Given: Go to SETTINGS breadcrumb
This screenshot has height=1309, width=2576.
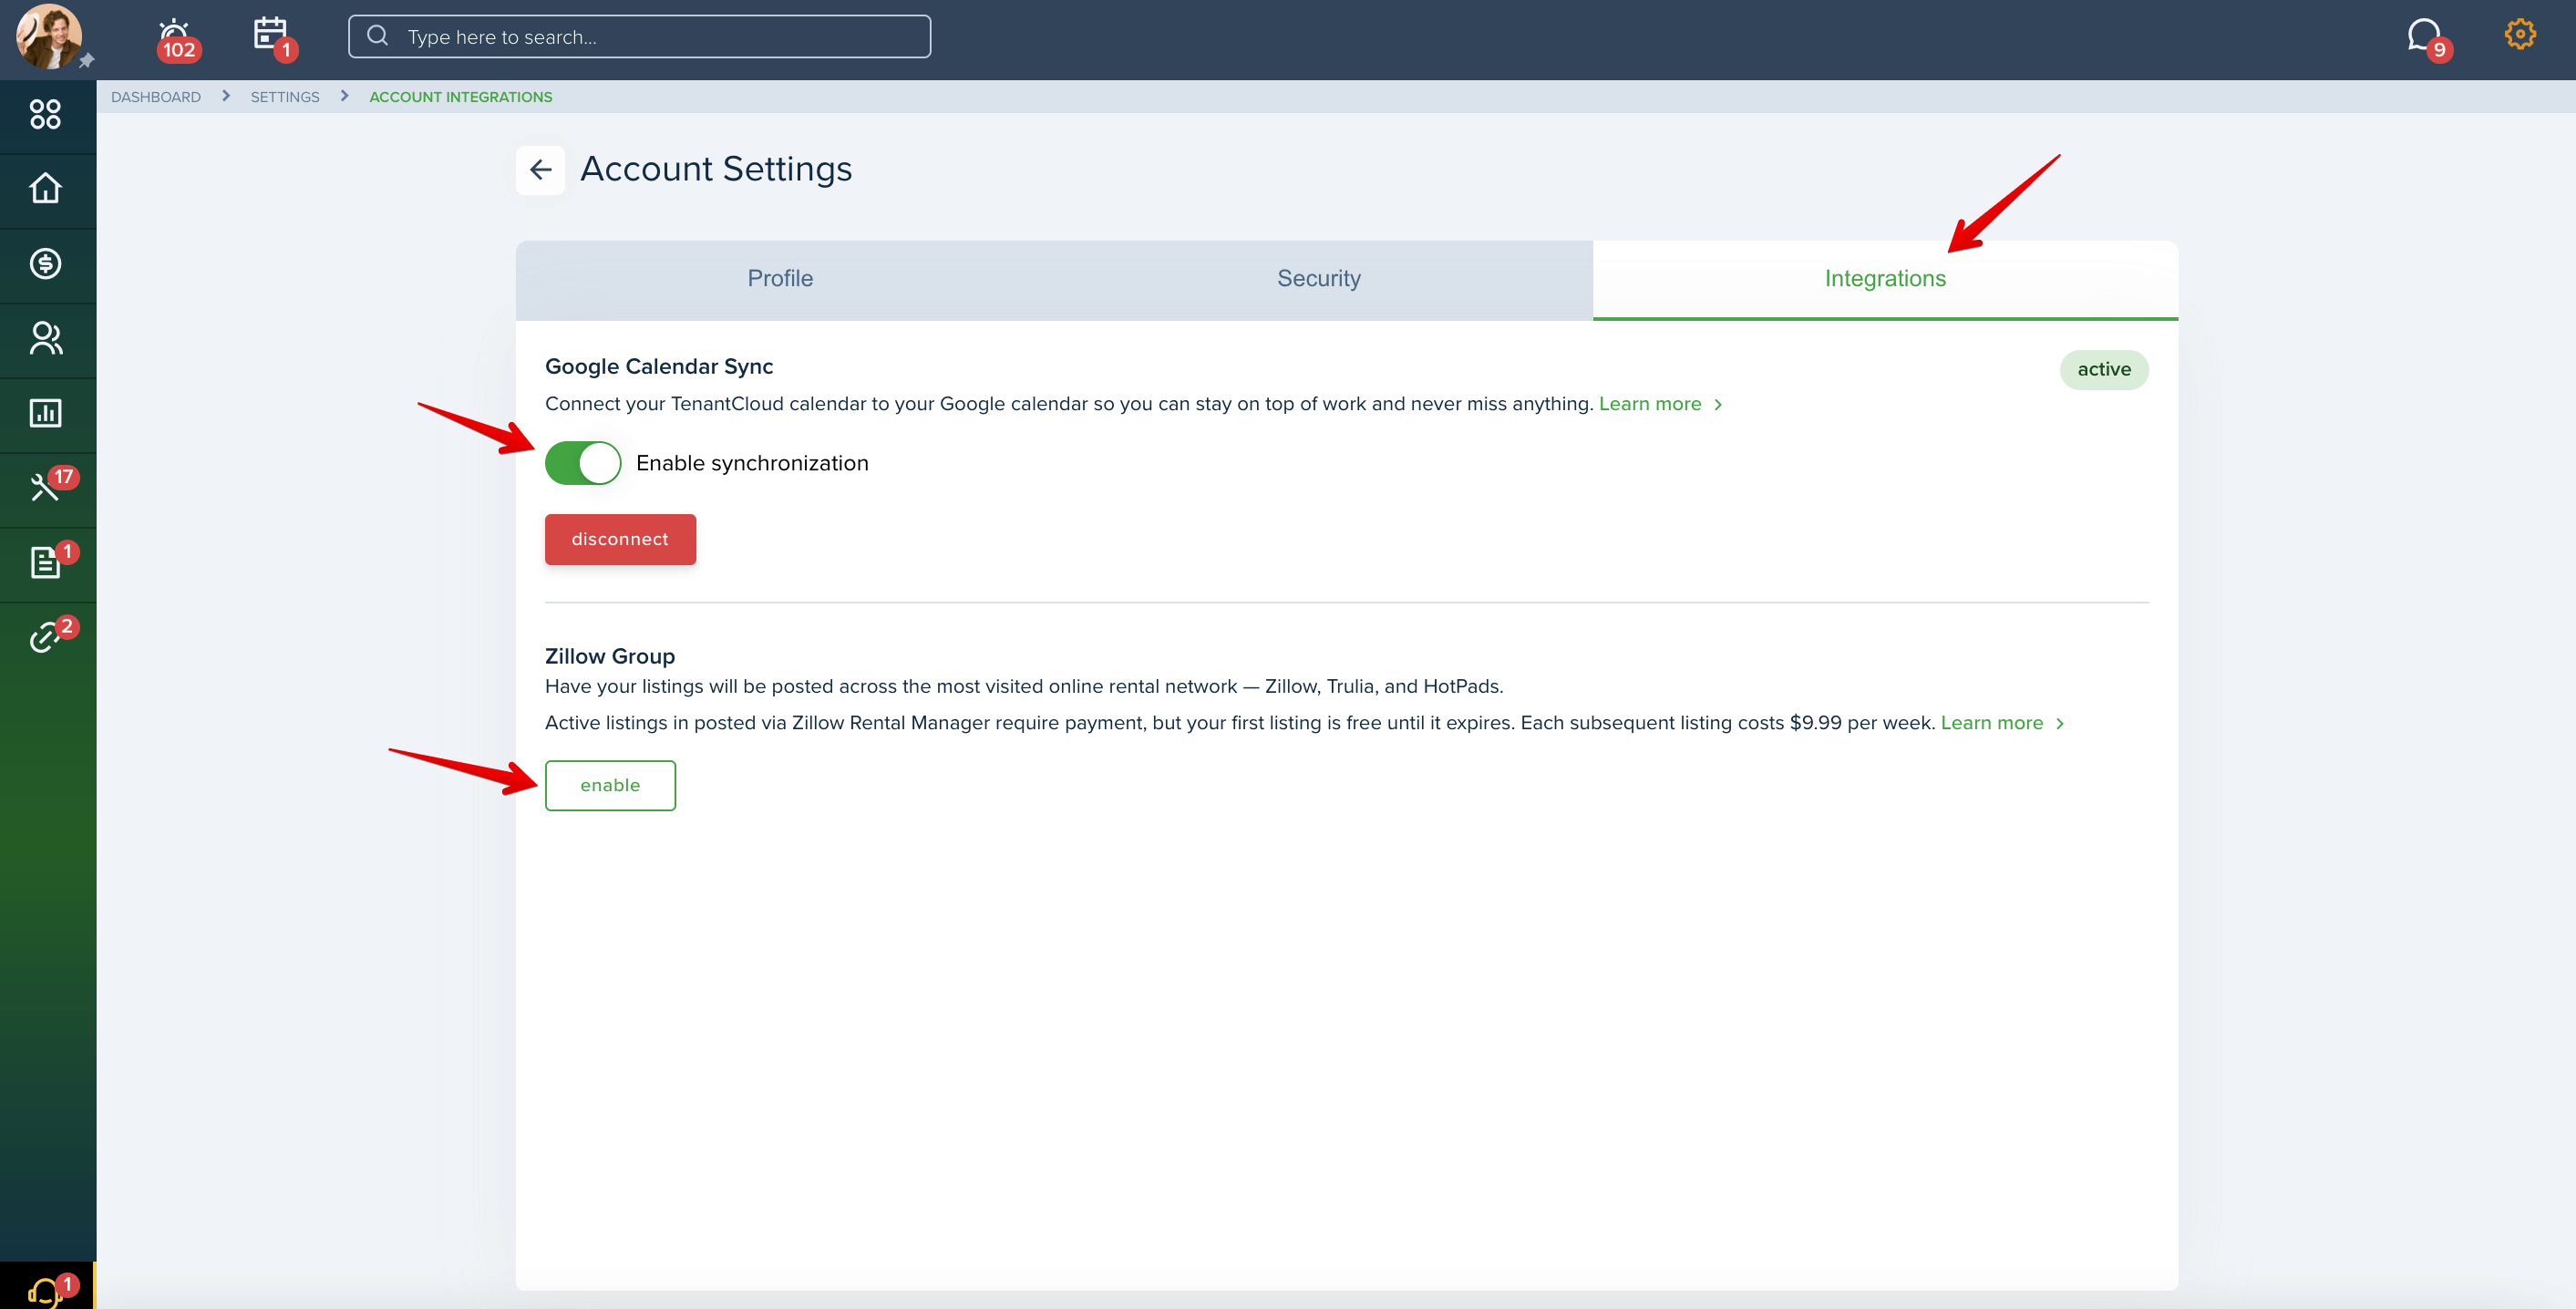Looking at the screenshot, I should point(285,97).
